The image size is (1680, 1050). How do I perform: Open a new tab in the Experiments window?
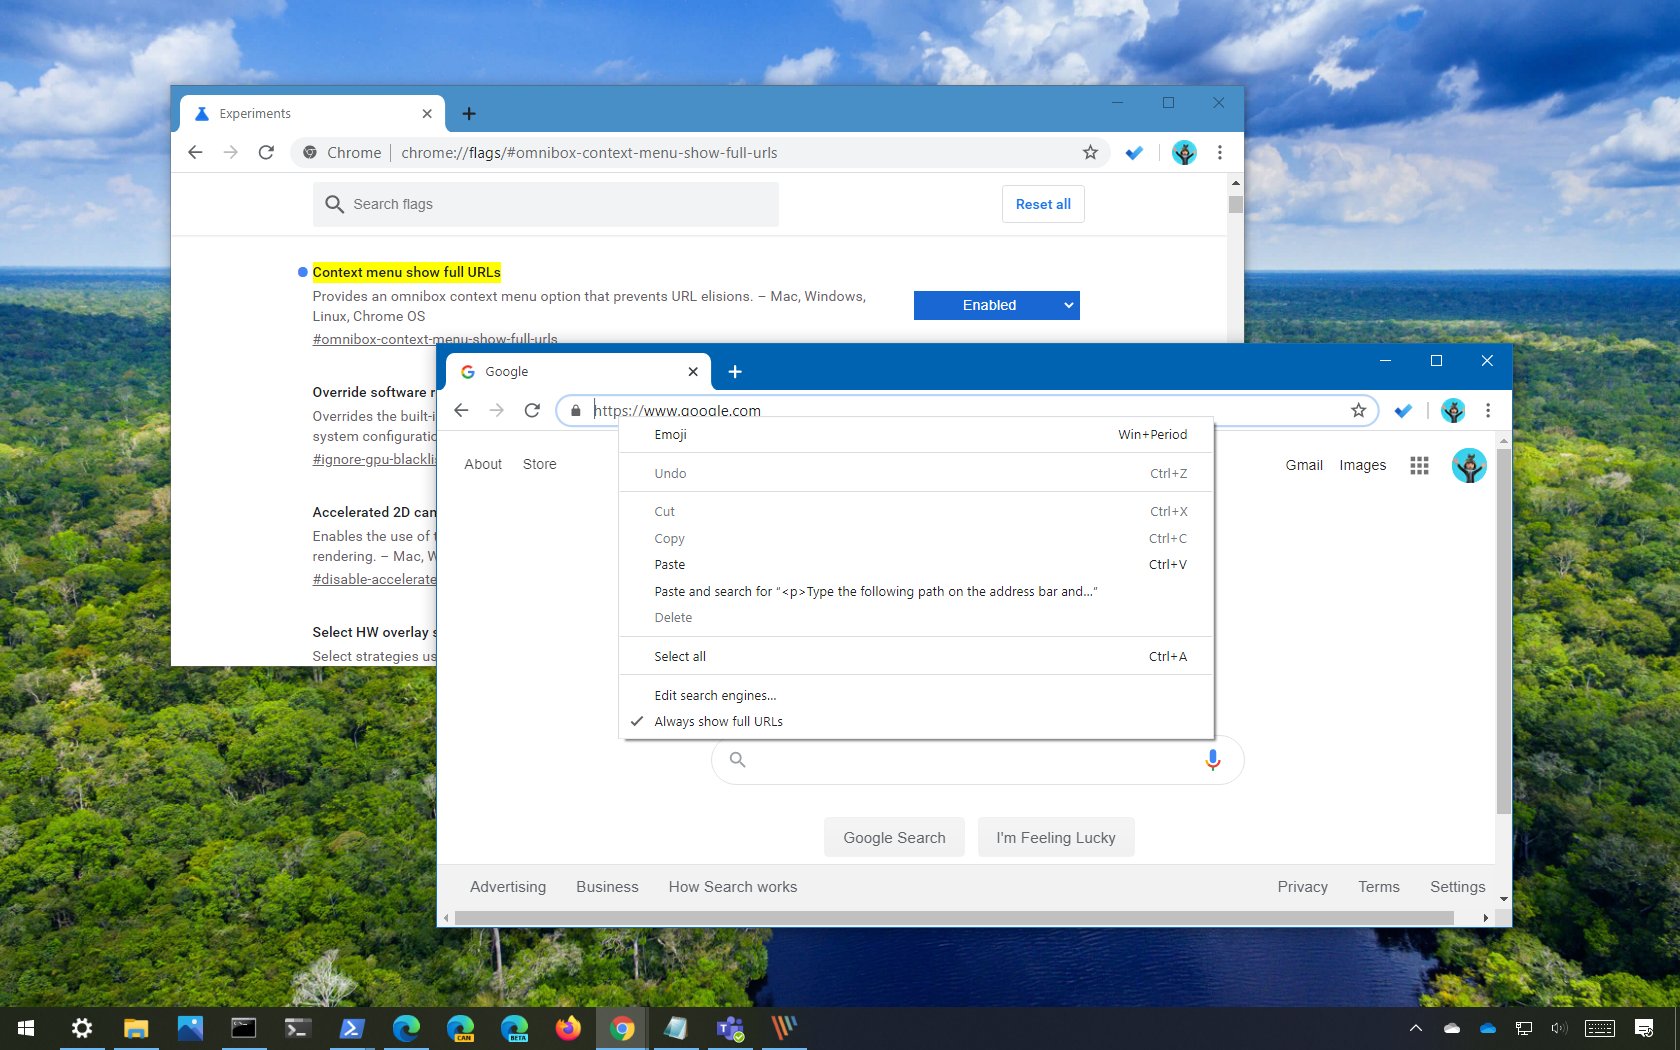pos(468,114)
